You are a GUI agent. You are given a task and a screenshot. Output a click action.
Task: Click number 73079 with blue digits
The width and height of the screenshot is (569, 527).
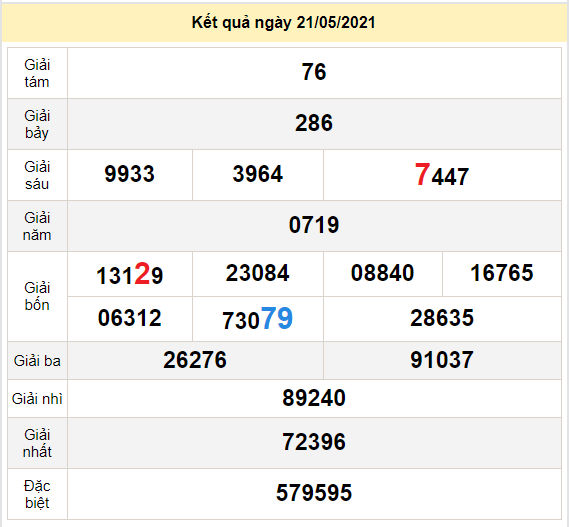[258, 319]
